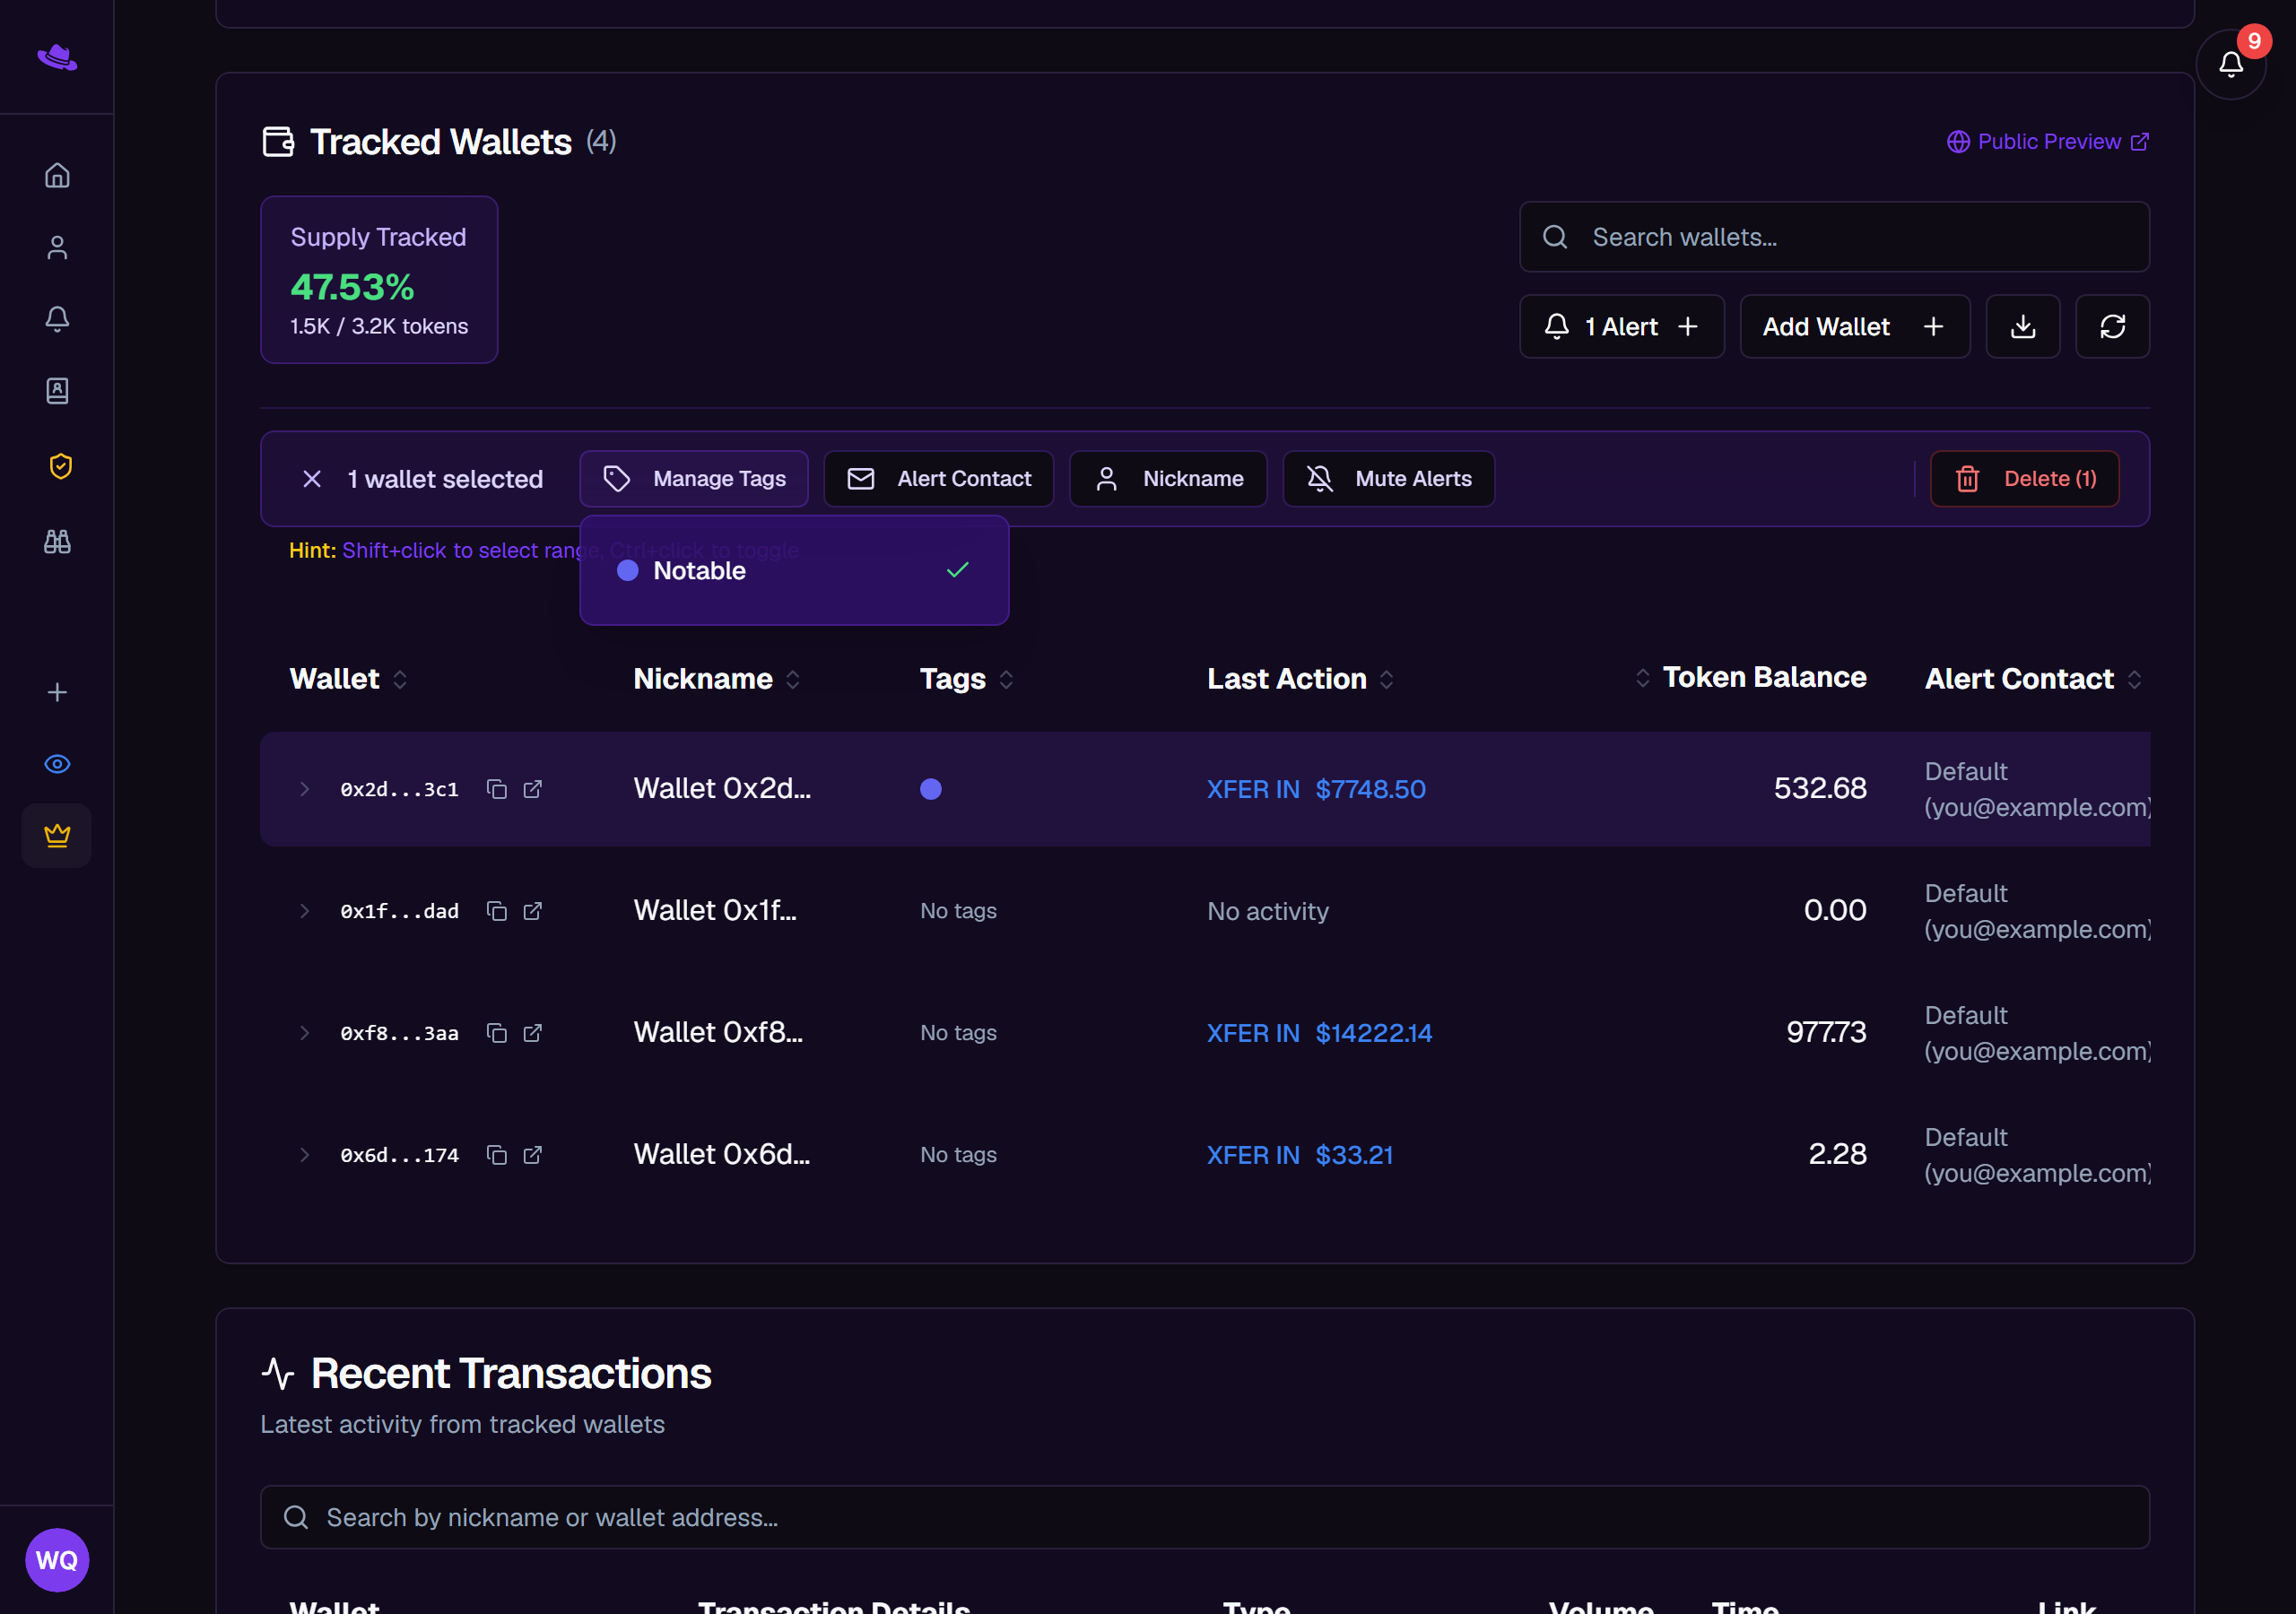Open notifications bell with 9 badge

click(2230, 65)
